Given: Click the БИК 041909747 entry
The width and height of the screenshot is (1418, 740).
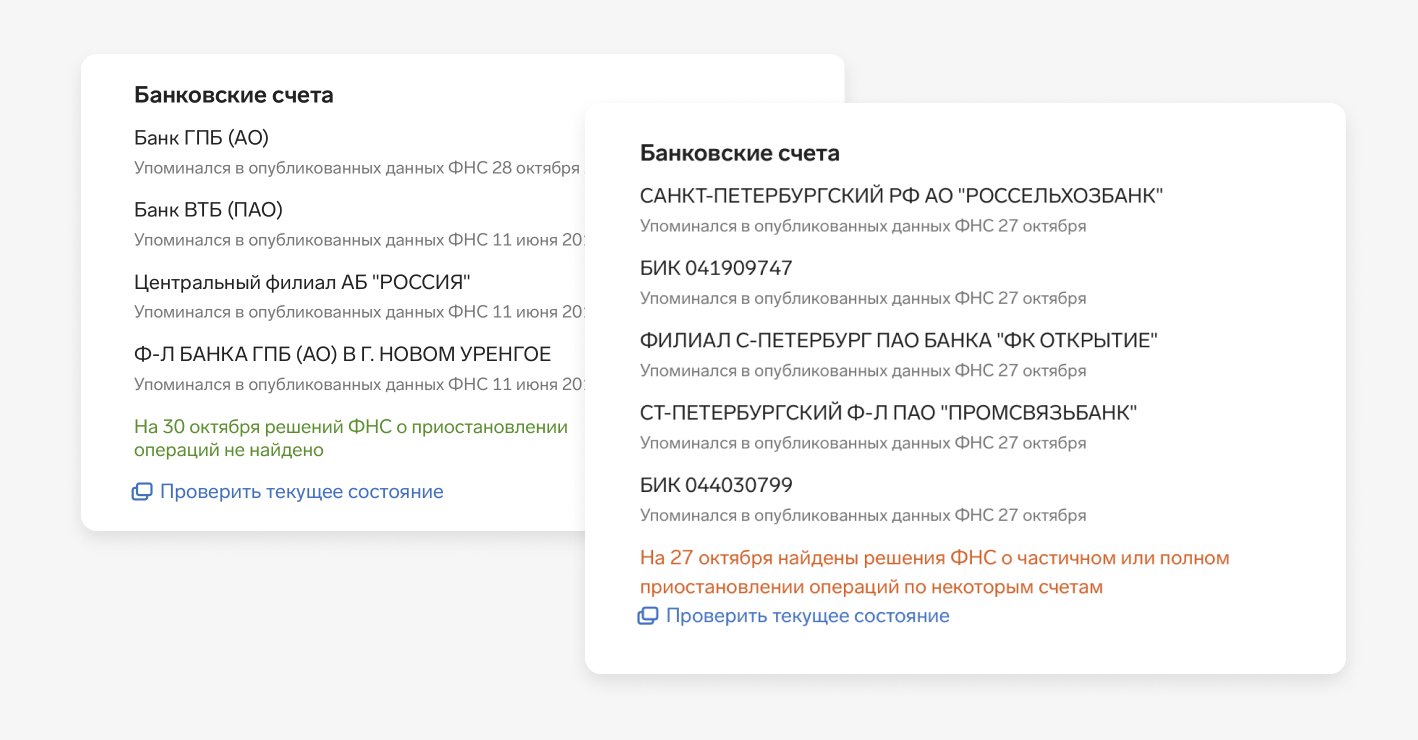Looking at the screenshot, I should coord(716,268).
